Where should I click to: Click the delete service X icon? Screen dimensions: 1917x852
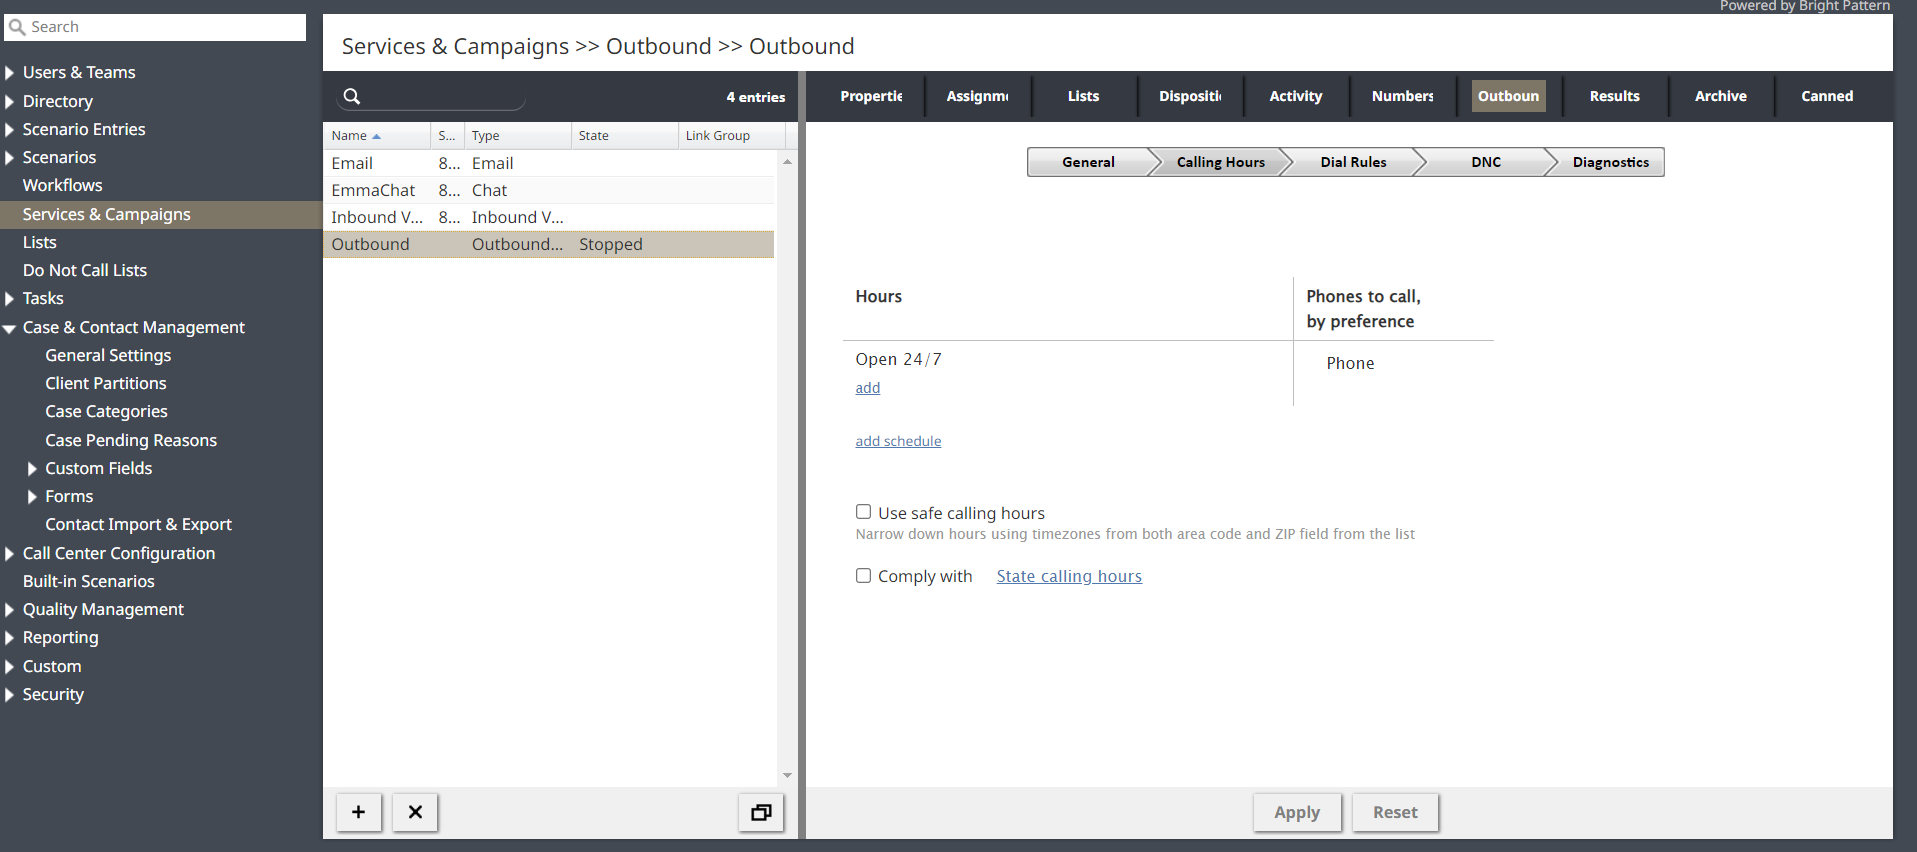[415, 812]
